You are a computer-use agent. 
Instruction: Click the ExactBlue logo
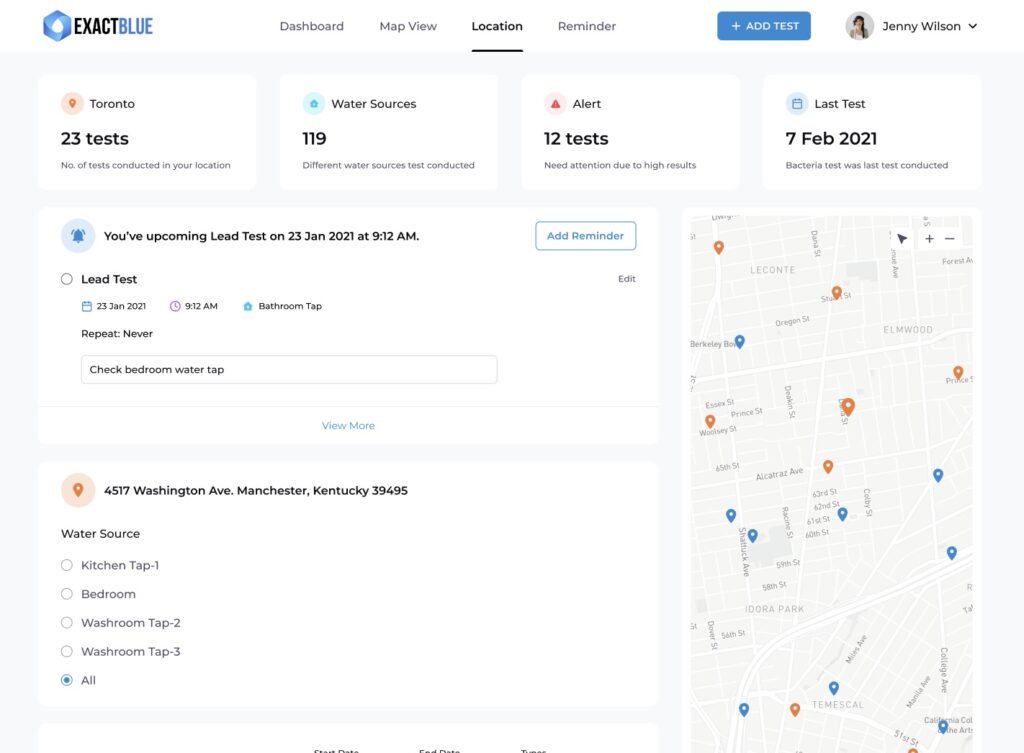(98, 26)
